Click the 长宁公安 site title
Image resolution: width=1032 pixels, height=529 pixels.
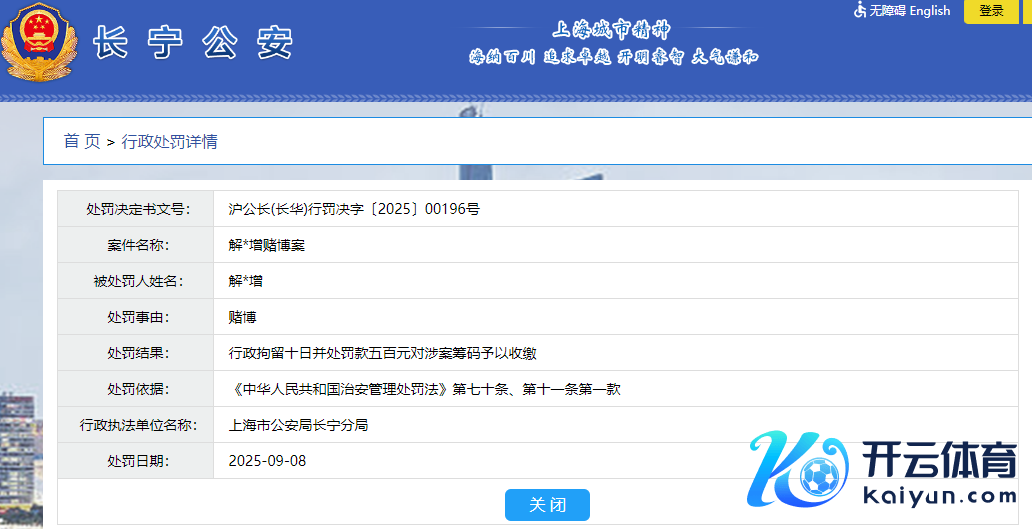tap(193, 42)
